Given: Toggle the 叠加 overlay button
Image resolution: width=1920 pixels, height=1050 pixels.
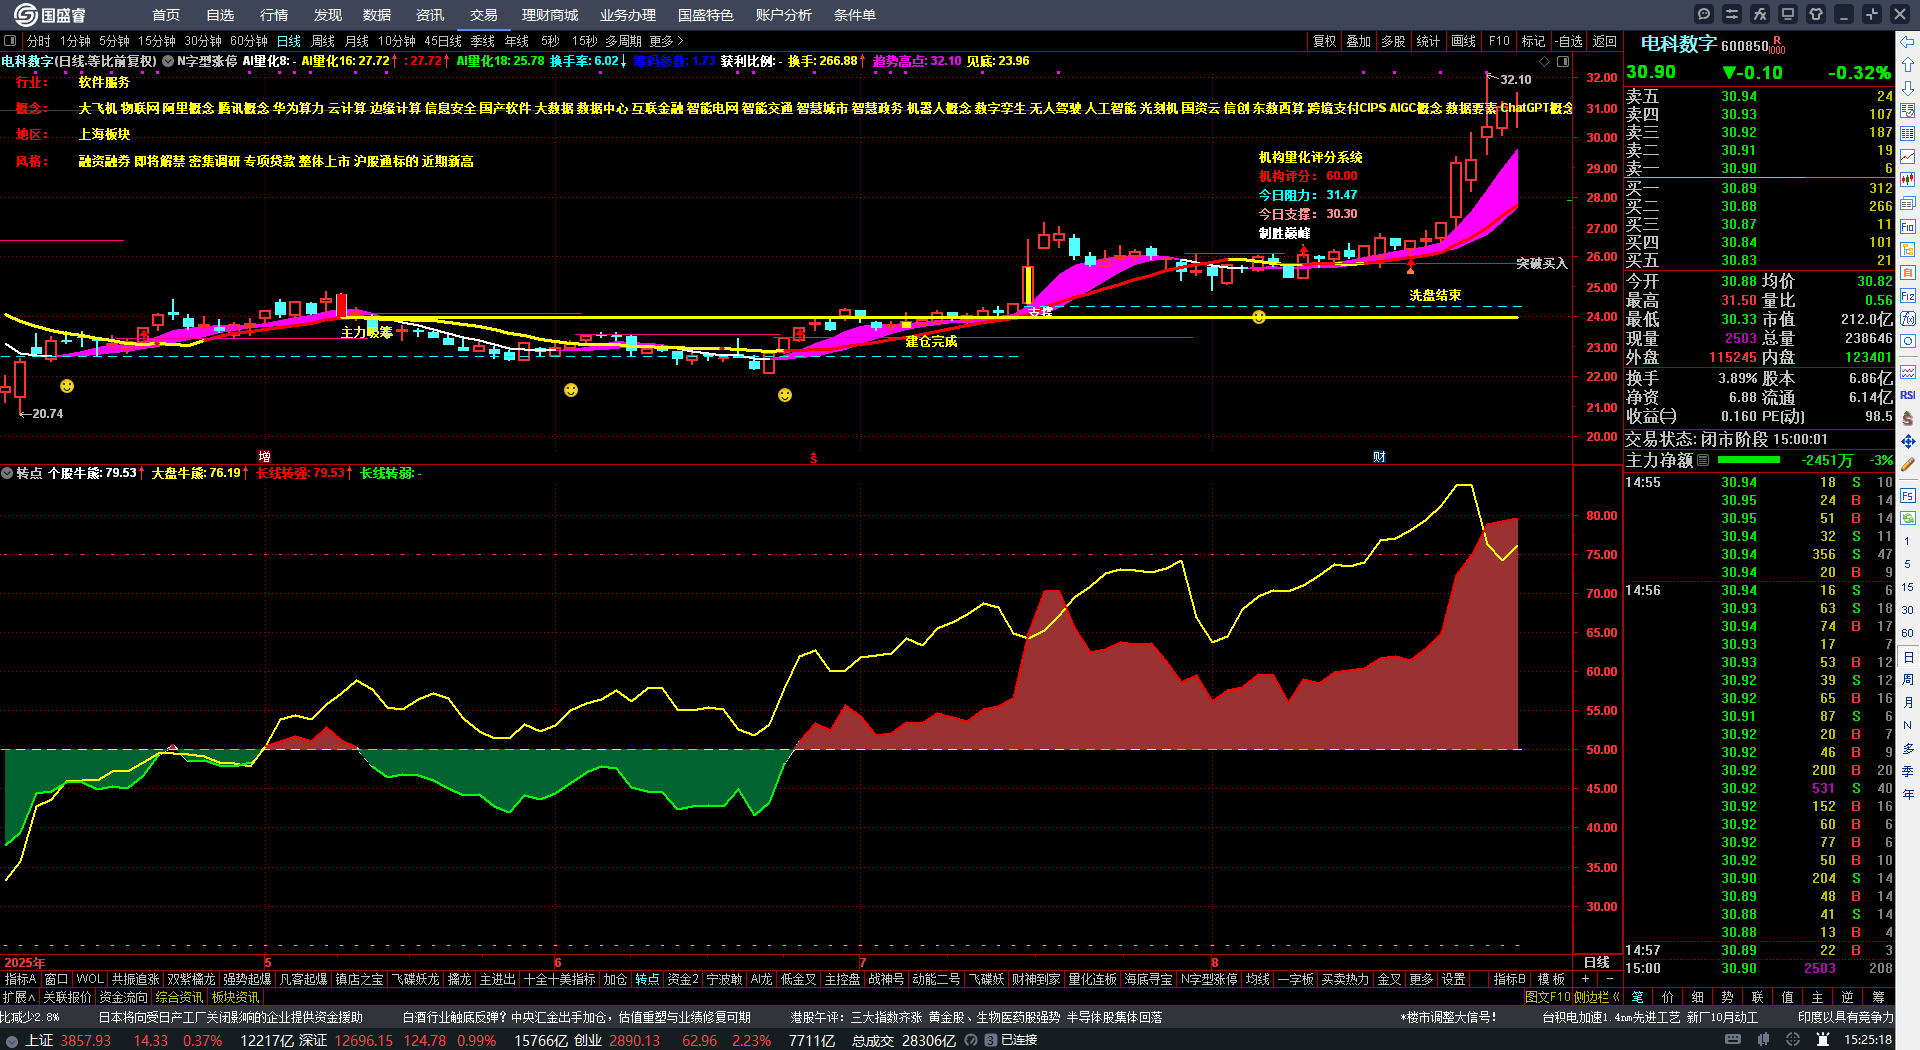Looking at the screenshot, I should point(1358,41).
